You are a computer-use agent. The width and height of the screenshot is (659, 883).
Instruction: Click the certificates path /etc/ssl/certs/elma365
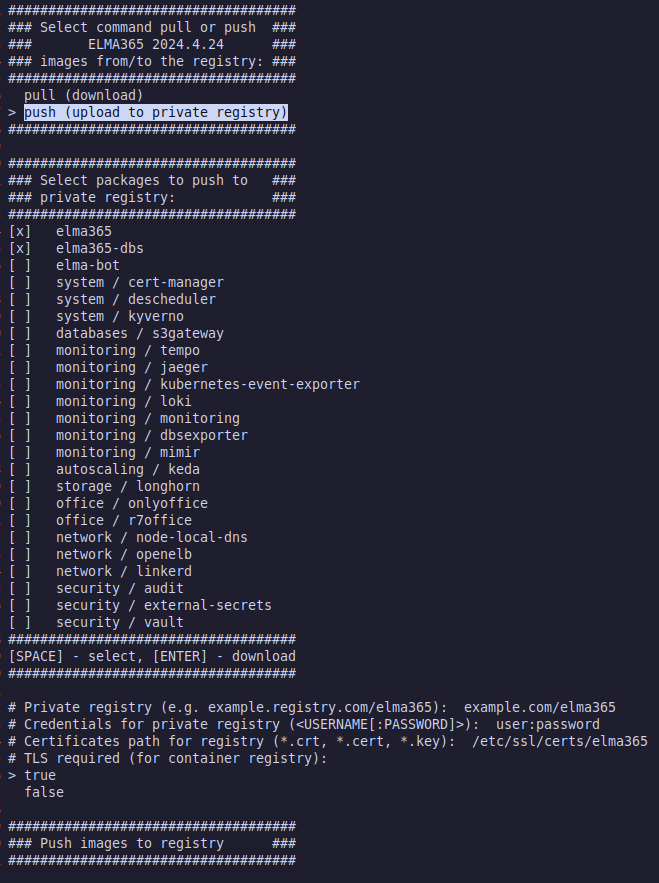pos(560,741)
